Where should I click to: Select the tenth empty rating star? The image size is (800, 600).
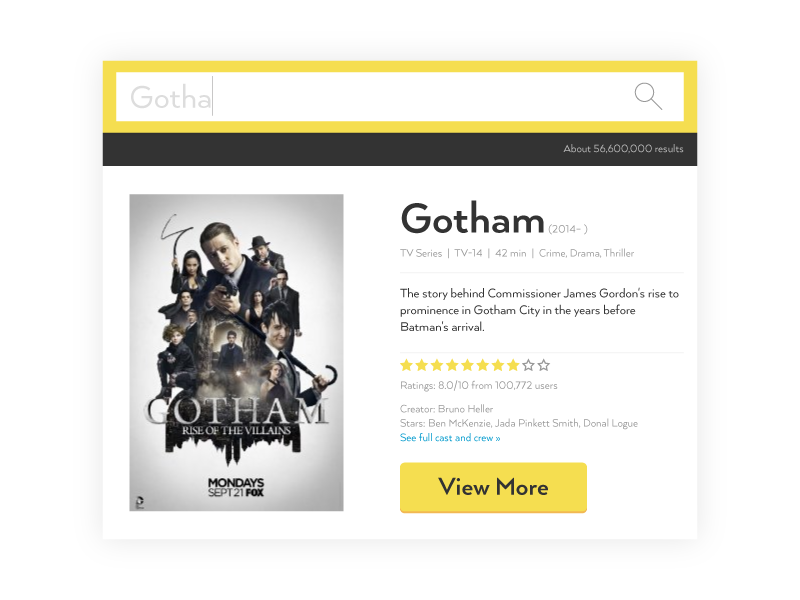(x=544, y=365)
